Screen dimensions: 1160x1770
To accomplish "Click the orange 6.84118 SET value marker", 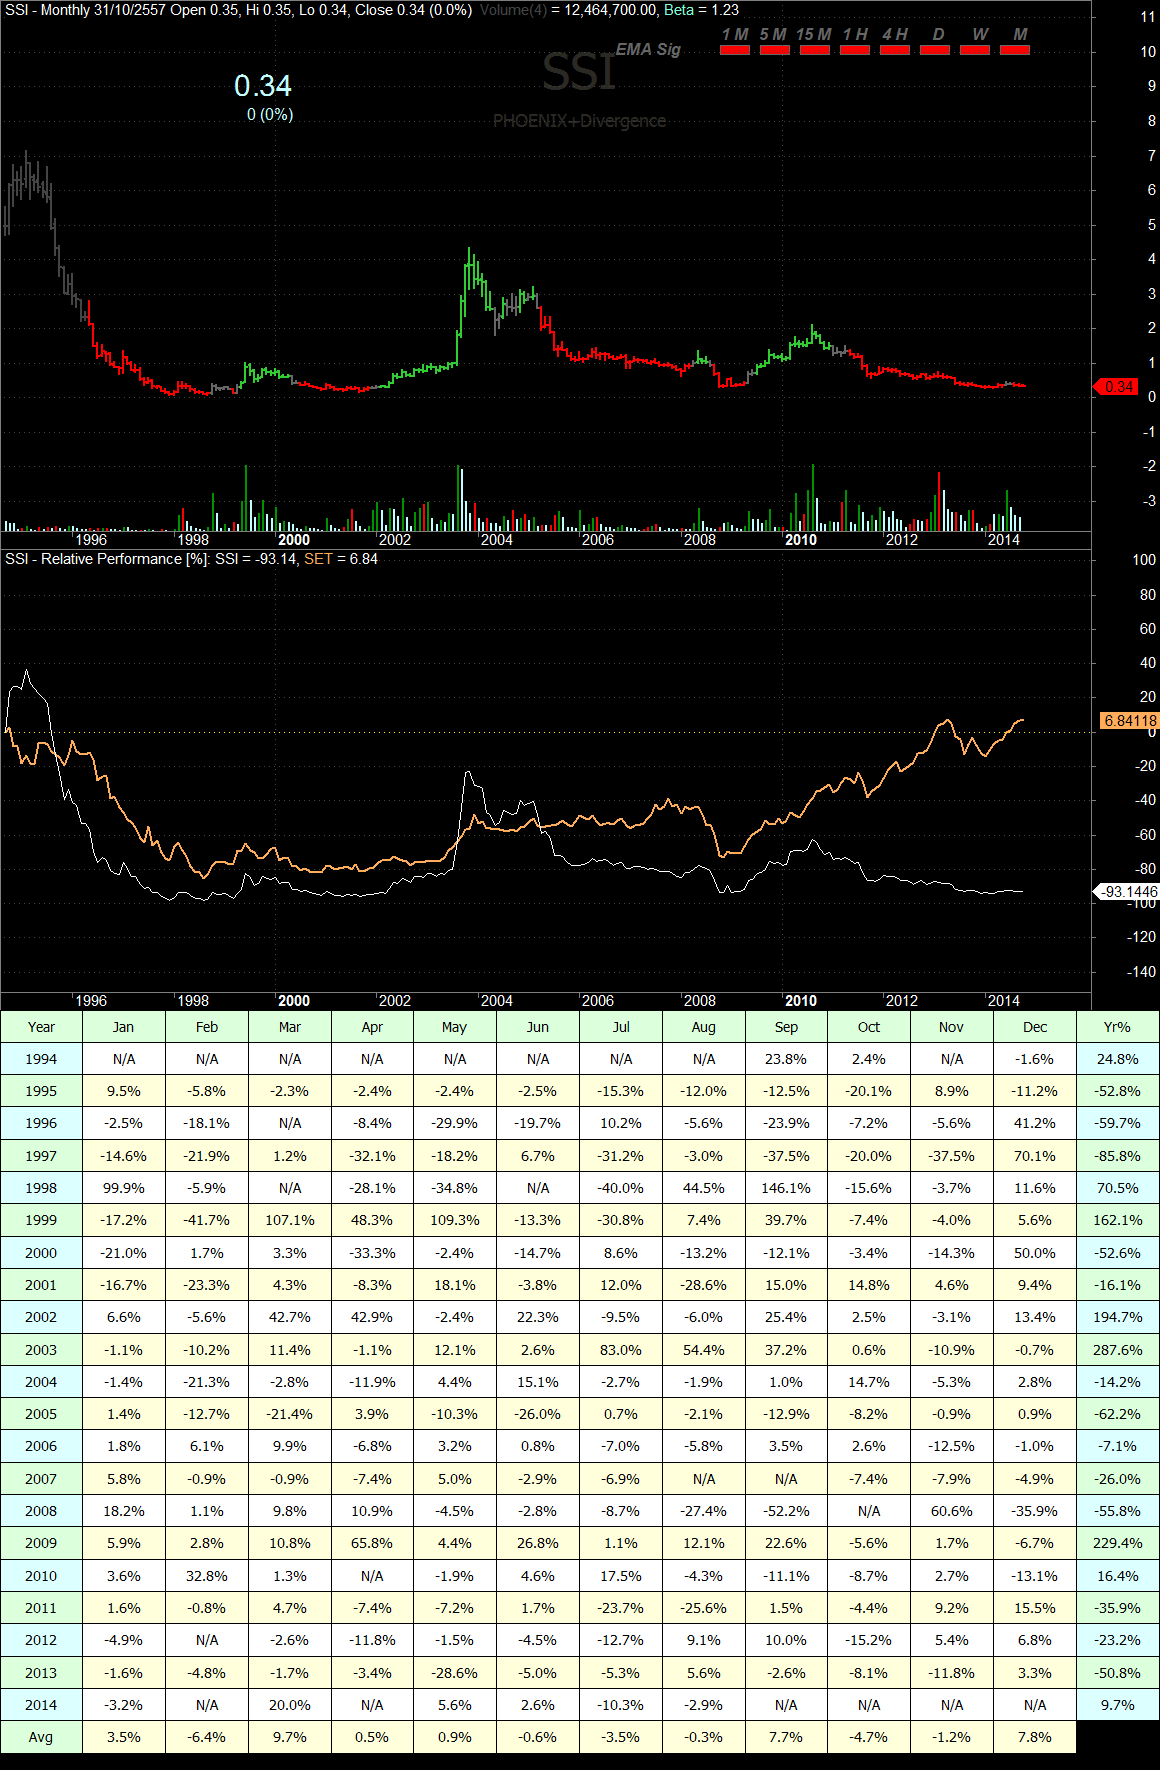I will [1129, 720].
